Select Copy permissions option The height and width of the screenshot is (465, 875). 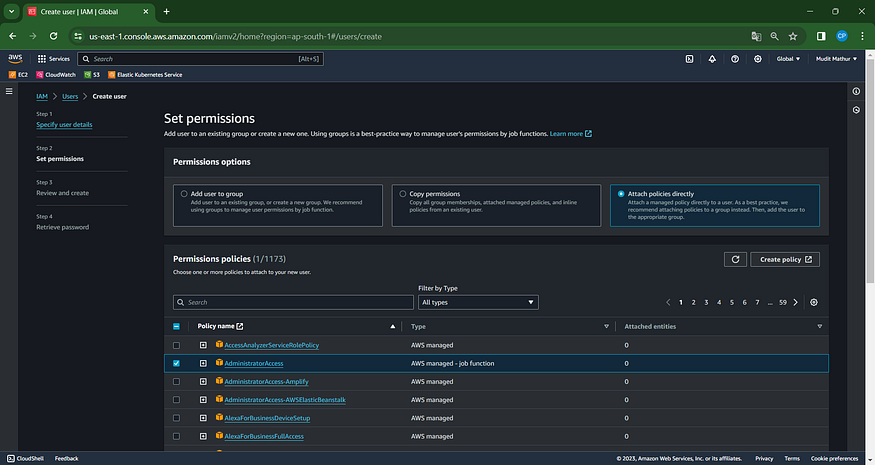tap(402, 194)
